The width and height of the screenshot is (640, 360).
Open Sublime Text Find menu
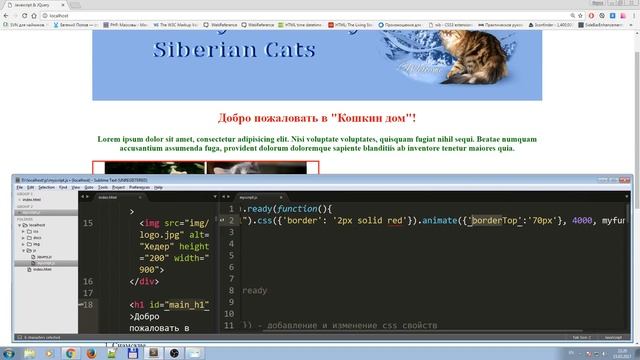(63, 187)
